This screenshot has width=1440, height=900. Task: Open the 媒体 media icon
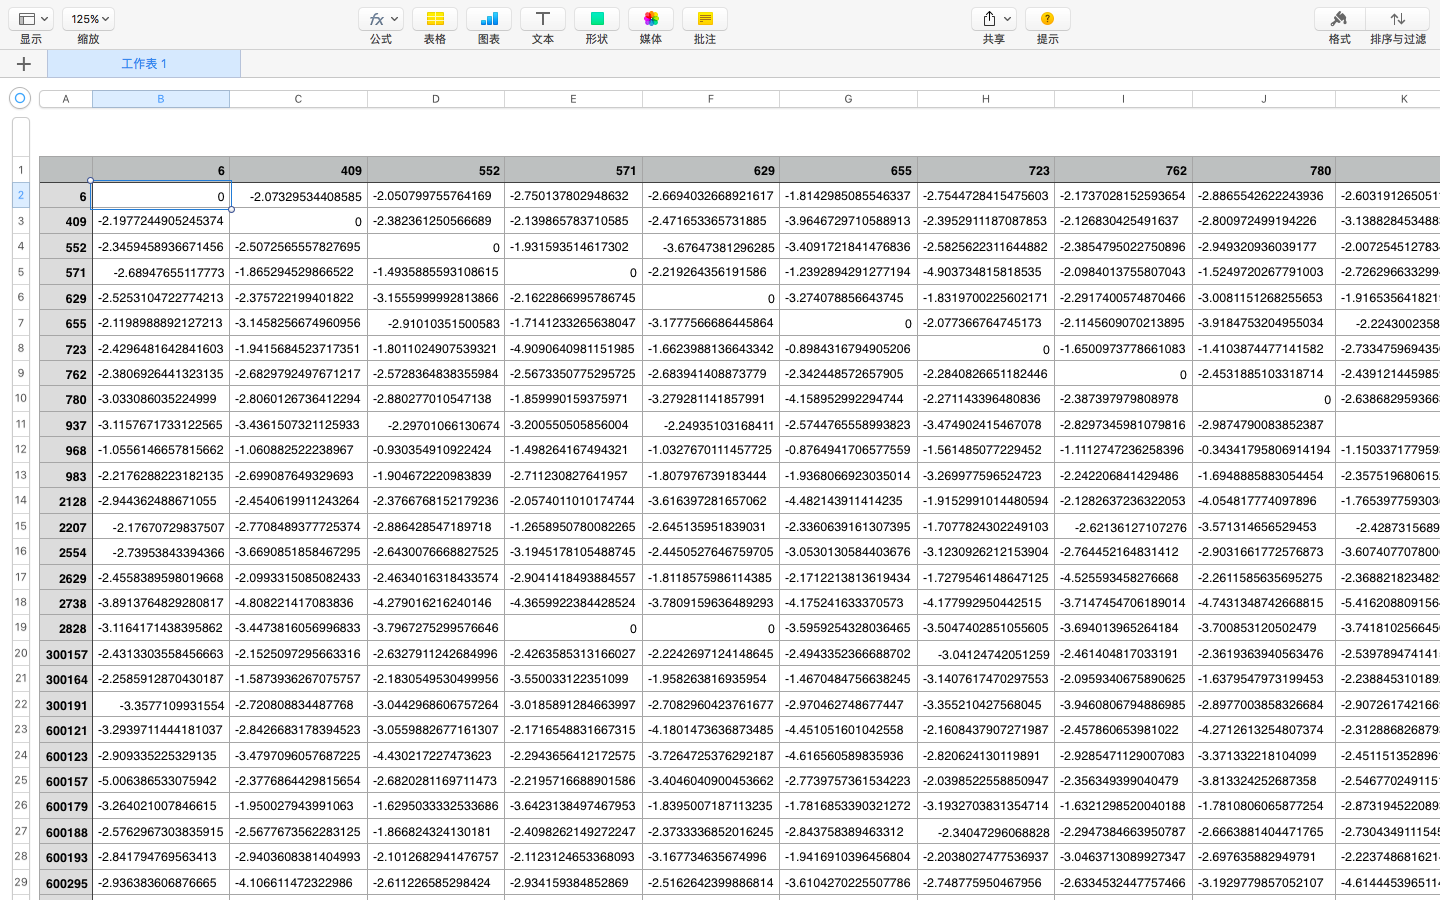pyautogui.click(x=651, y=19)
